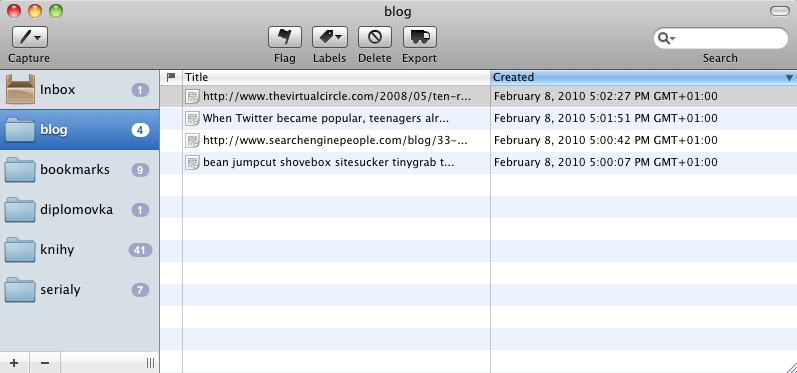
Task: Click the serialy folder icon
Action: coord(20,290)
